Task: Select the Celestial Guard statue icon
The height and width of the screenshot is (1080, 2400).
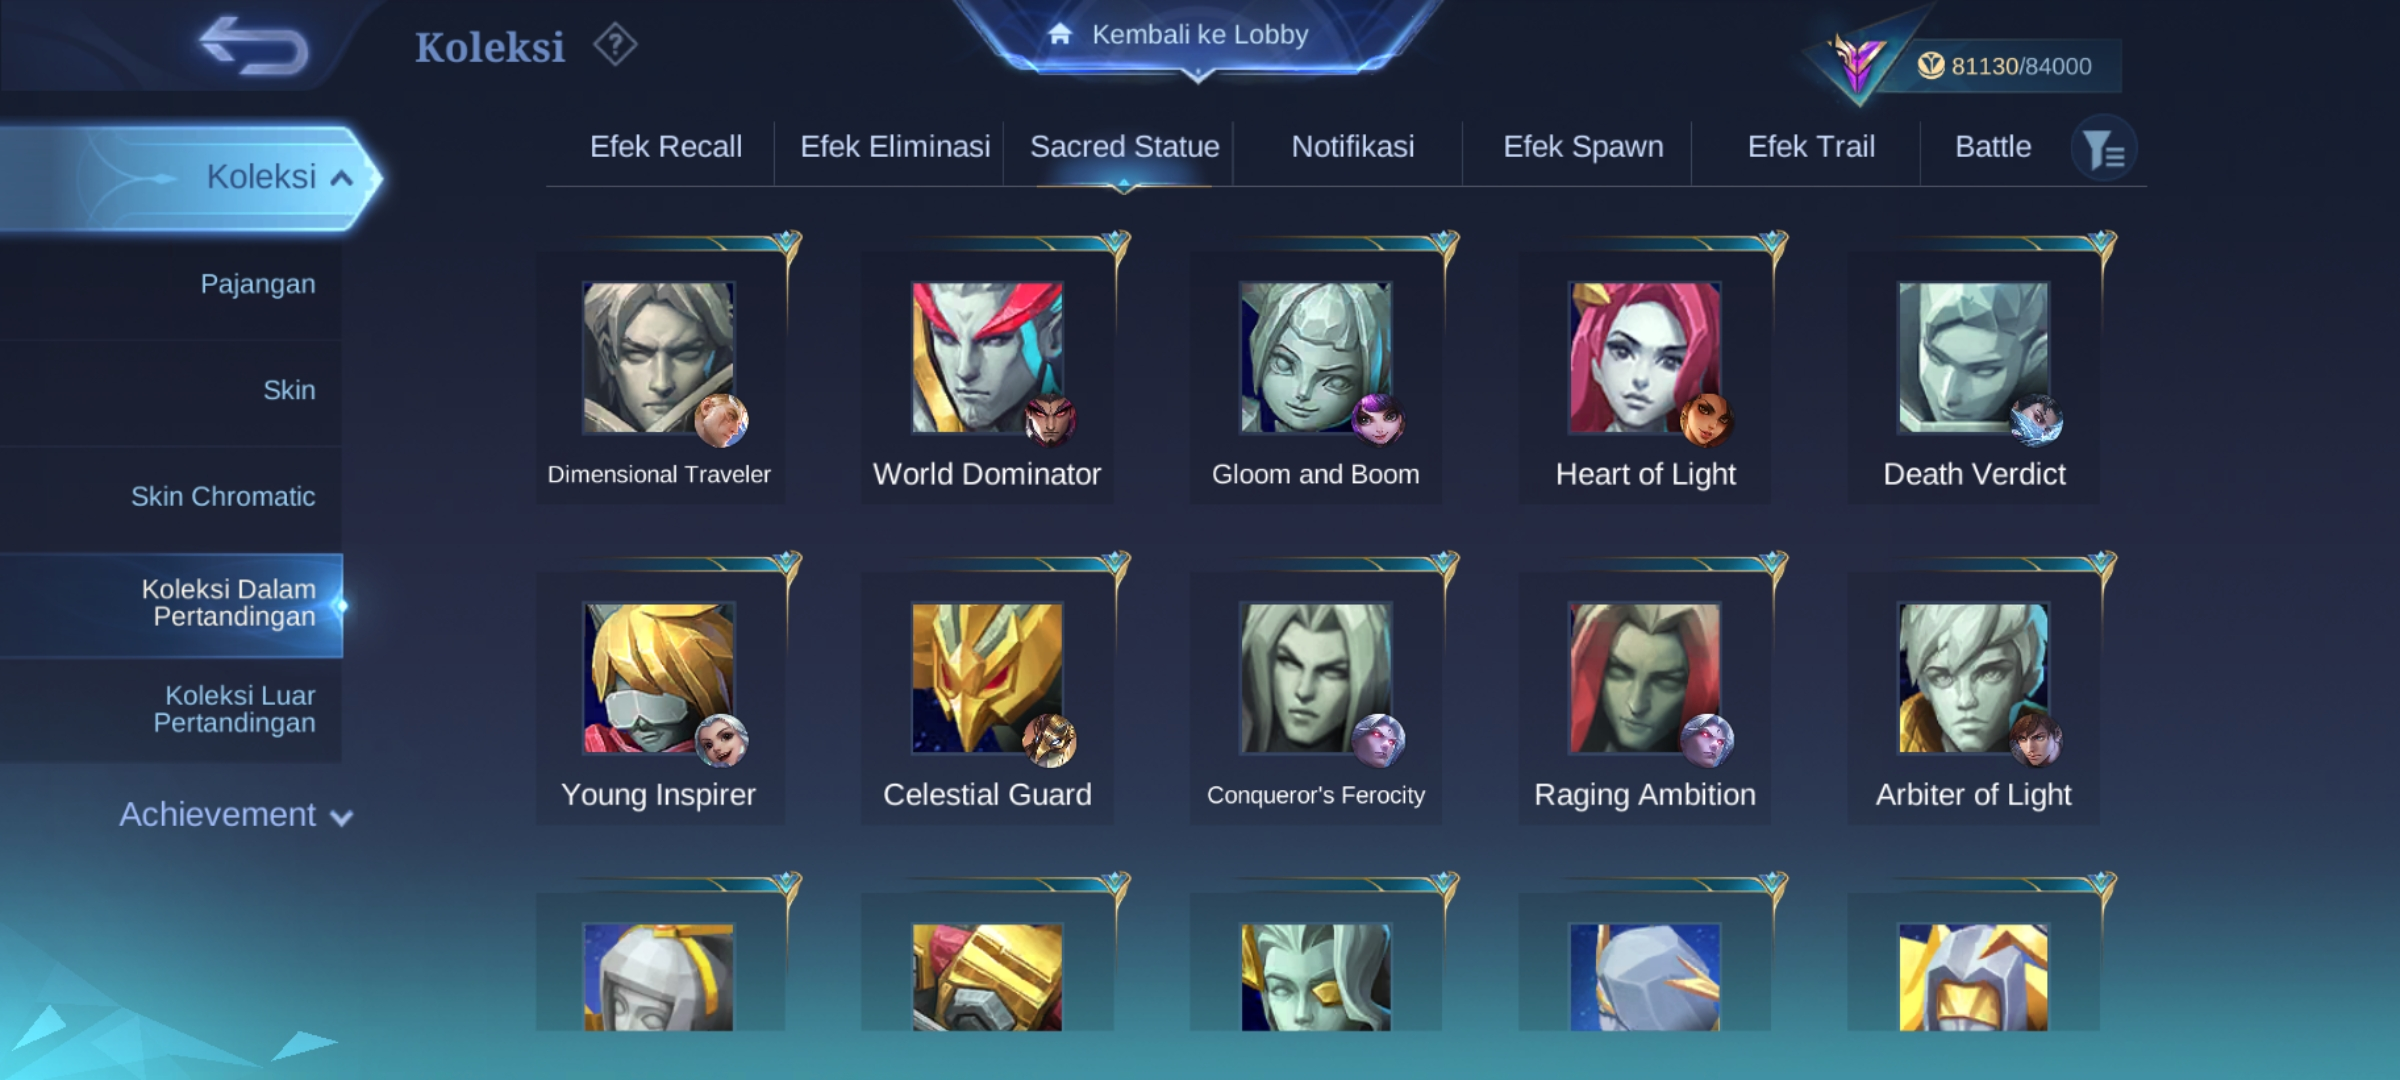Action: (x=987, y=678)
